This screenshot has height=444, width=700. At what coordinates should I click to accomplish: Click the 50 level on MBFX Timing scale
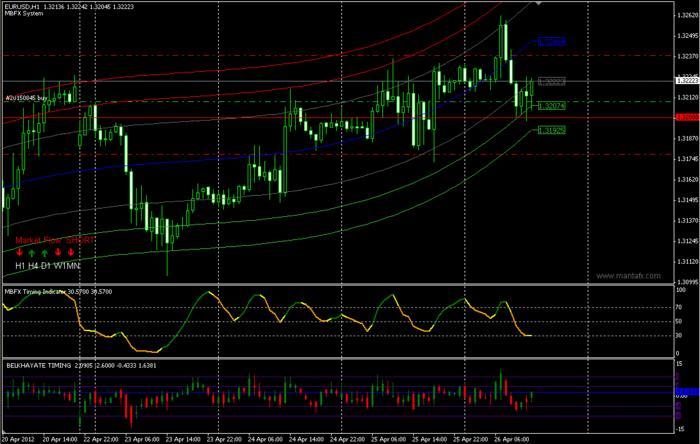click(x=679, y=321)
